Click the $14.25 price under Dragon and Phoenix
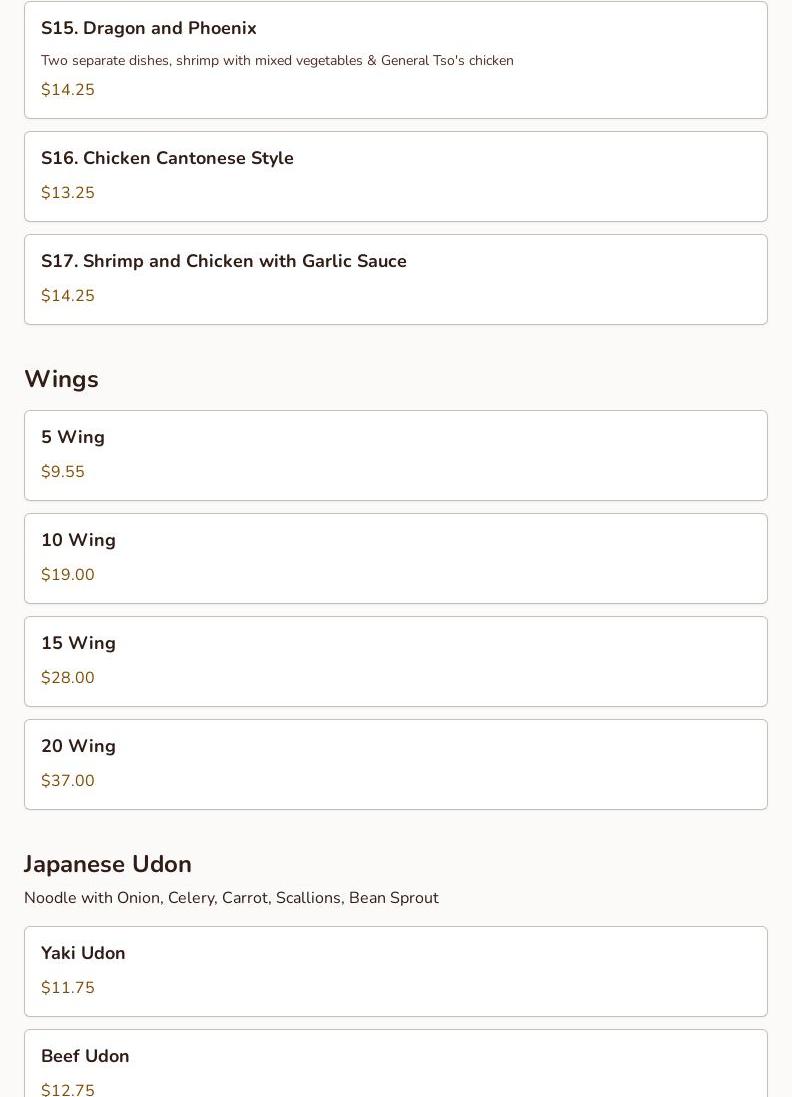792x1097 pixels. tap(68, 90)
